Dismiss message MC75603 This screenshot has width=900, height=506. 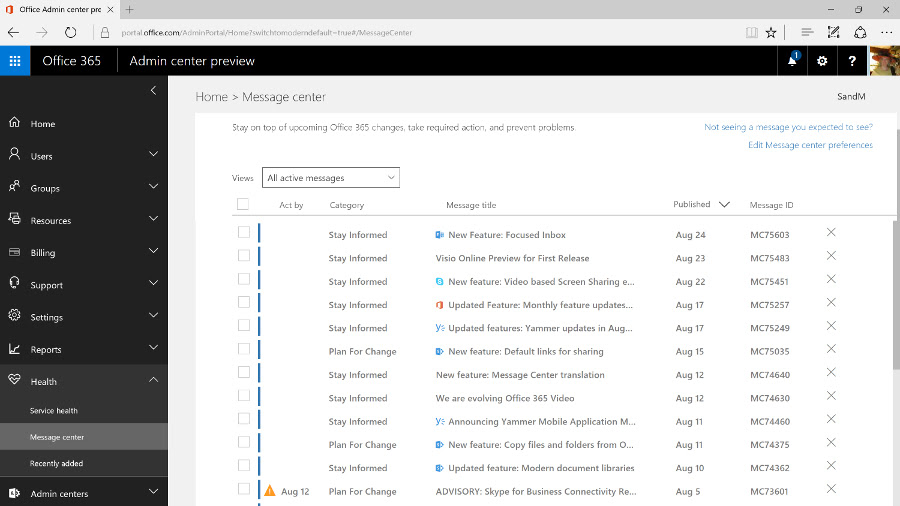(x=831, y=232)
